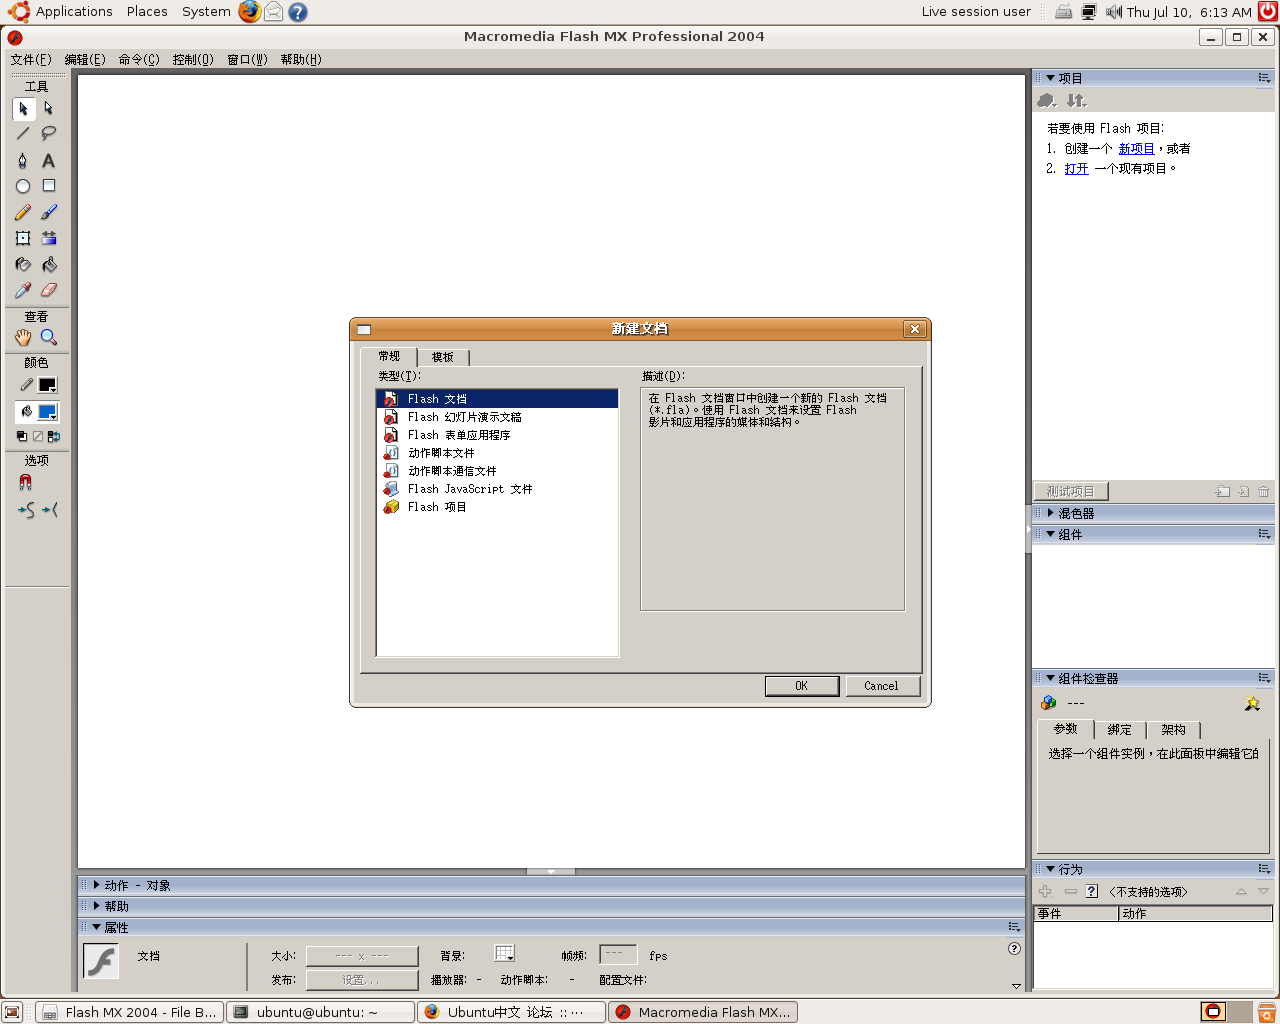Click the 打开 link in project panel
This screenshot has width=1280, height=1024.
(1076, 169)
